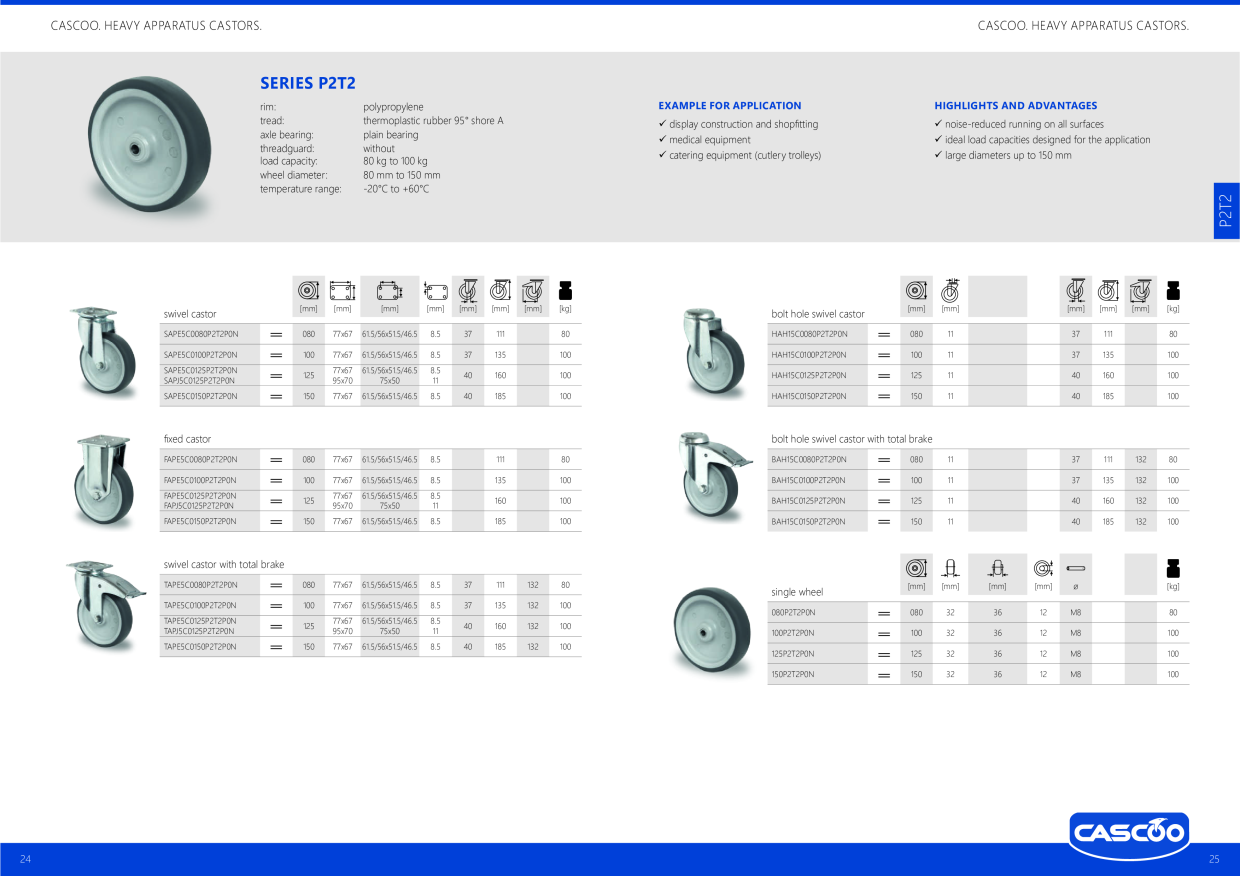Click the SERIES P2T2 heading
Image resolution: width=1240 pixels, height=876 pixels.
[308, 83]
